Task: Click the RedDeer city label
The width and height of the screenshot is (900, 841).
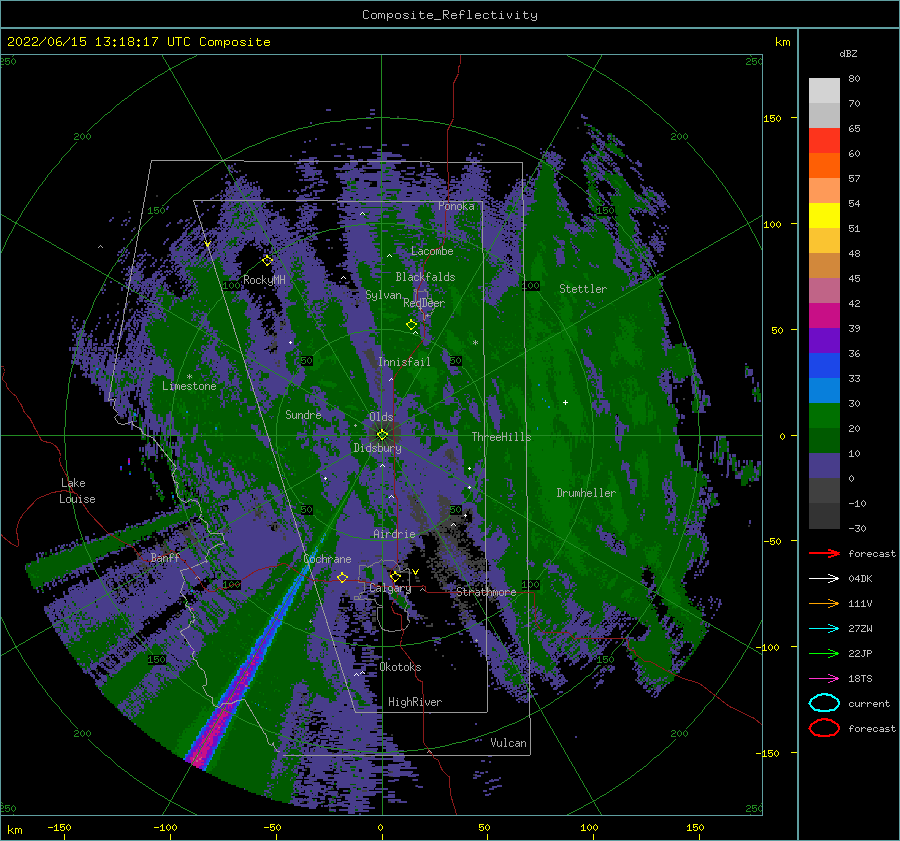Action: 424,303
